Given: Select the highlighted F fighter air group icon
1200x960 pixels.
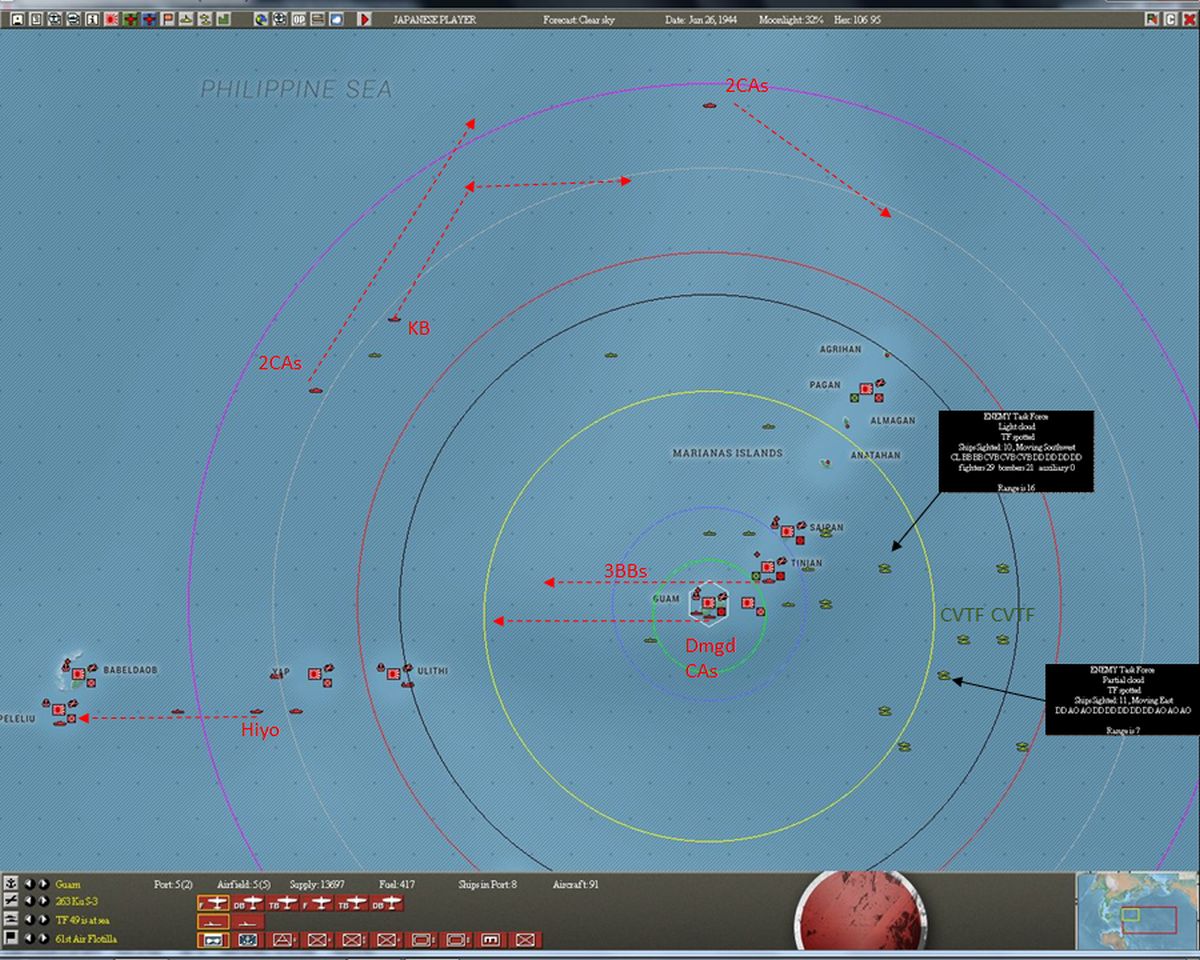Looking at the screenshot, I should point(213,901).
